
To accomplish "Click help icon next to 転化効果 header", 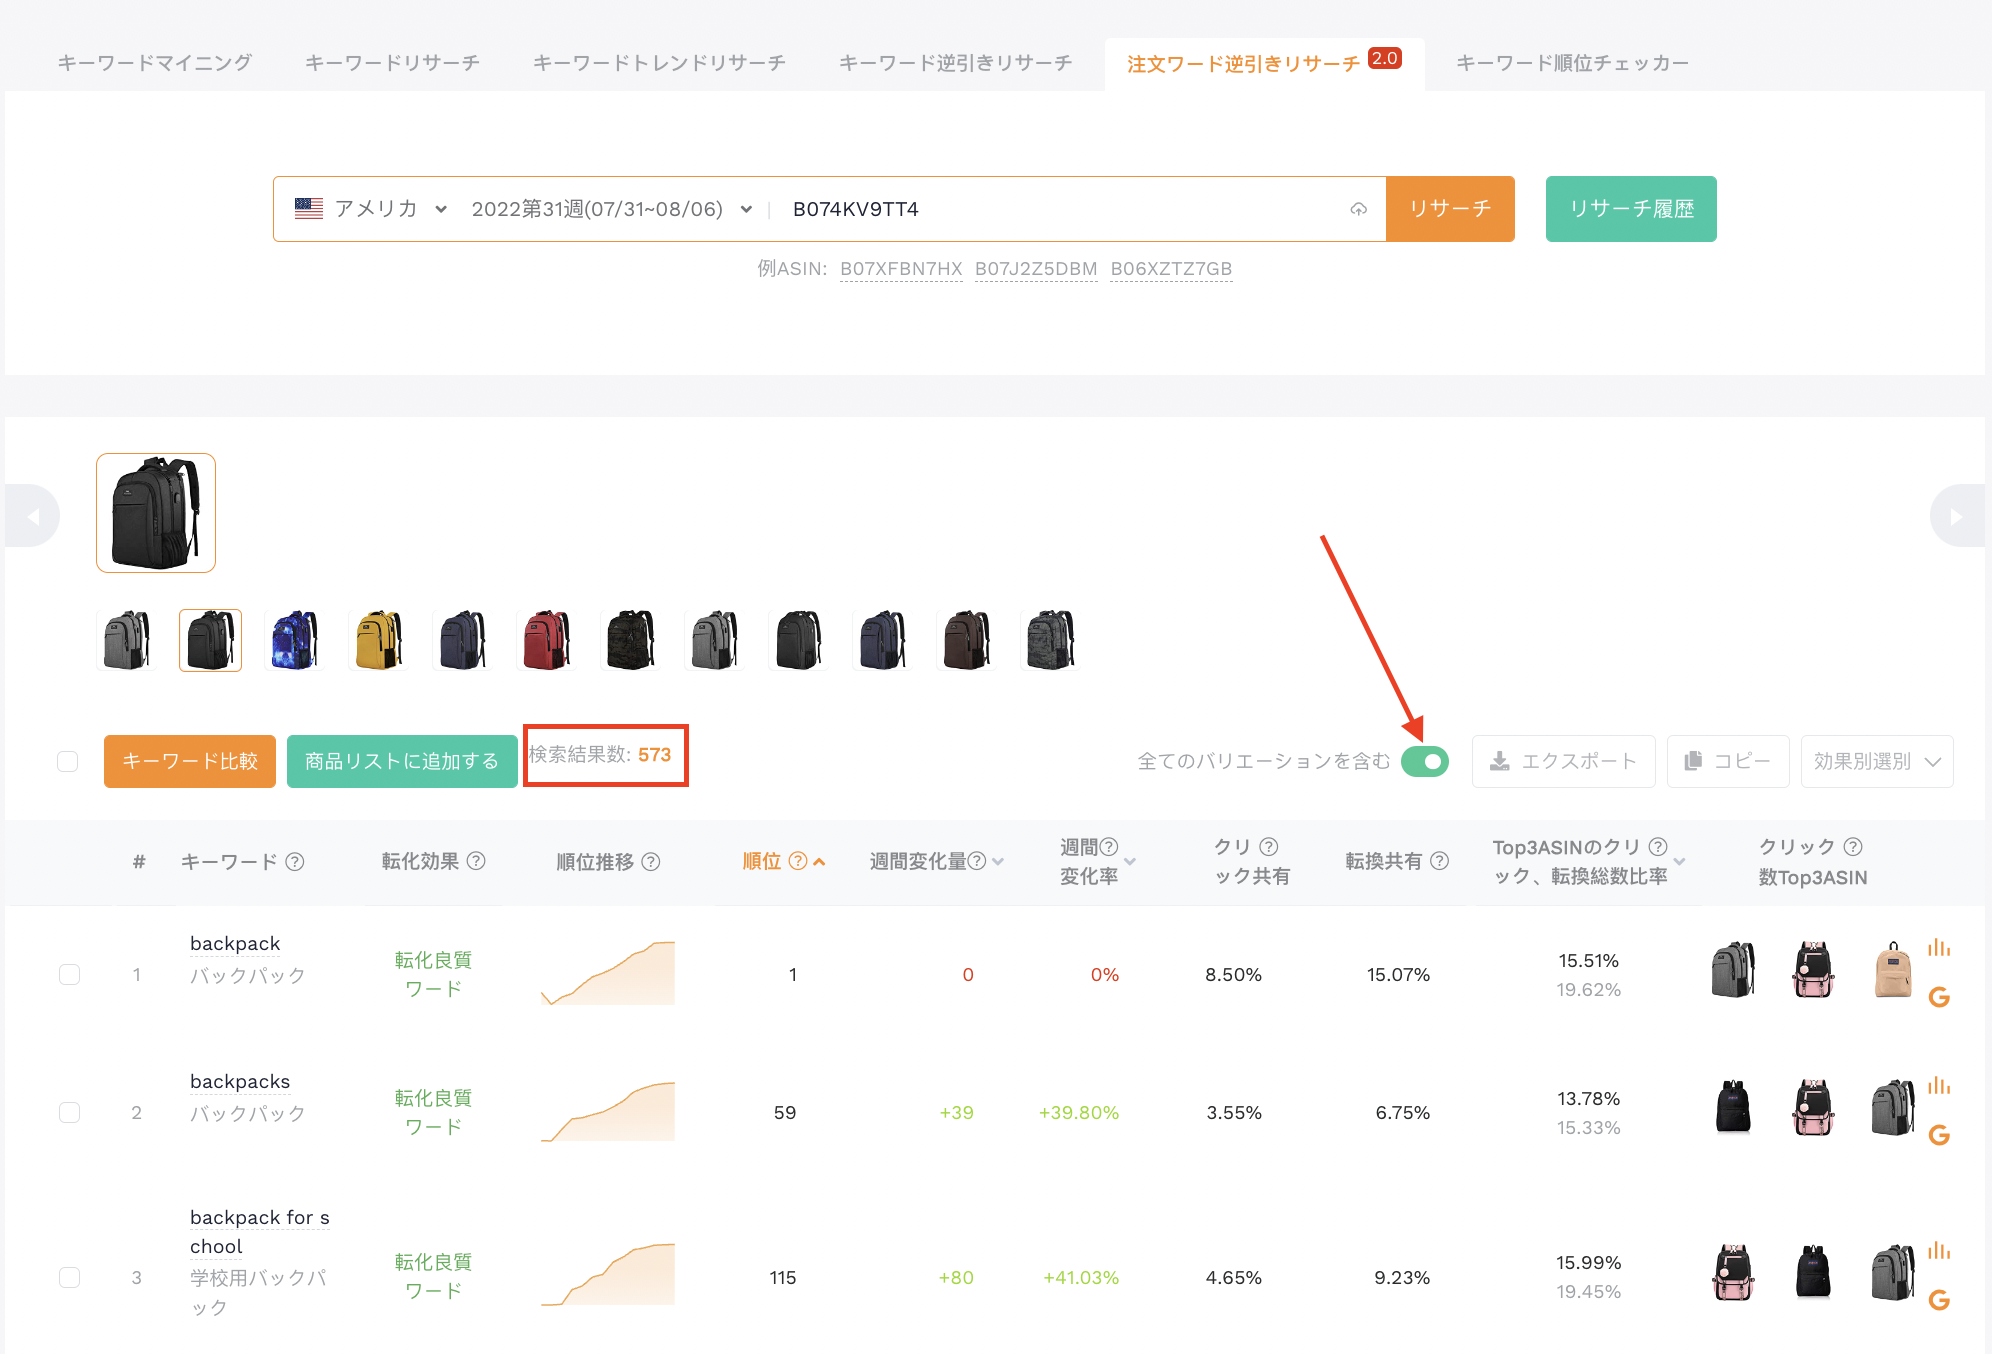I will (x=476, y=860).
